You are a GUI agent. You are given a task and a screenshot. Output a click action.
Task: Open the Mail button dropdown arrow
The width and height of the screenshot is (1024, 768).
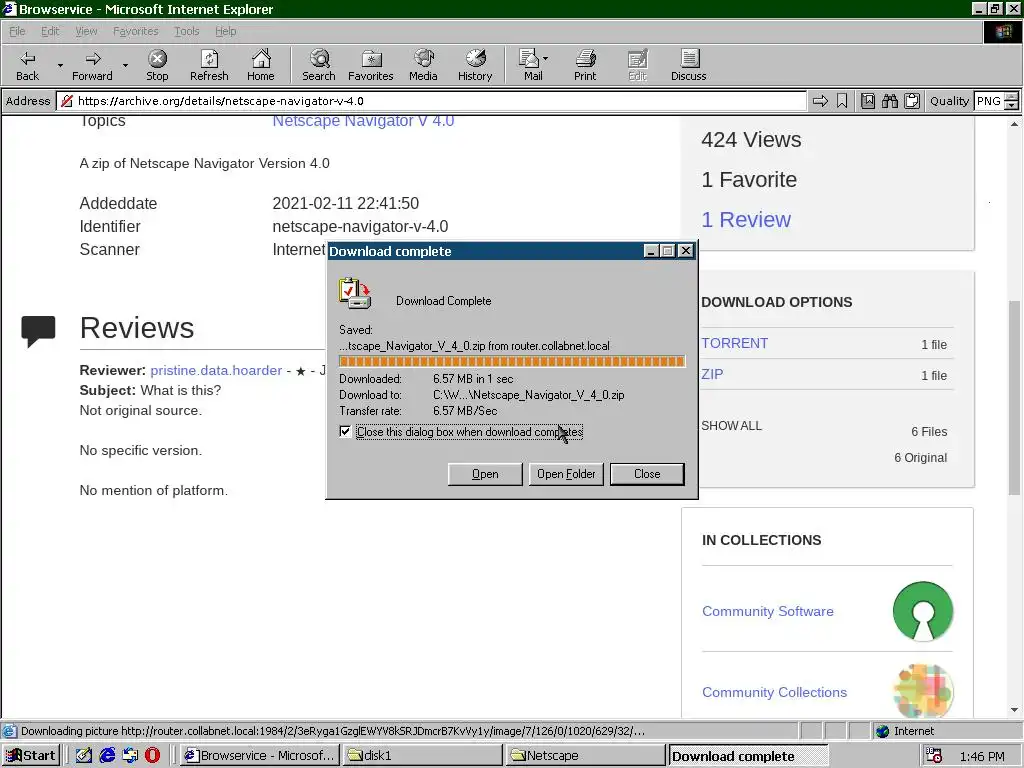point(545,58)
